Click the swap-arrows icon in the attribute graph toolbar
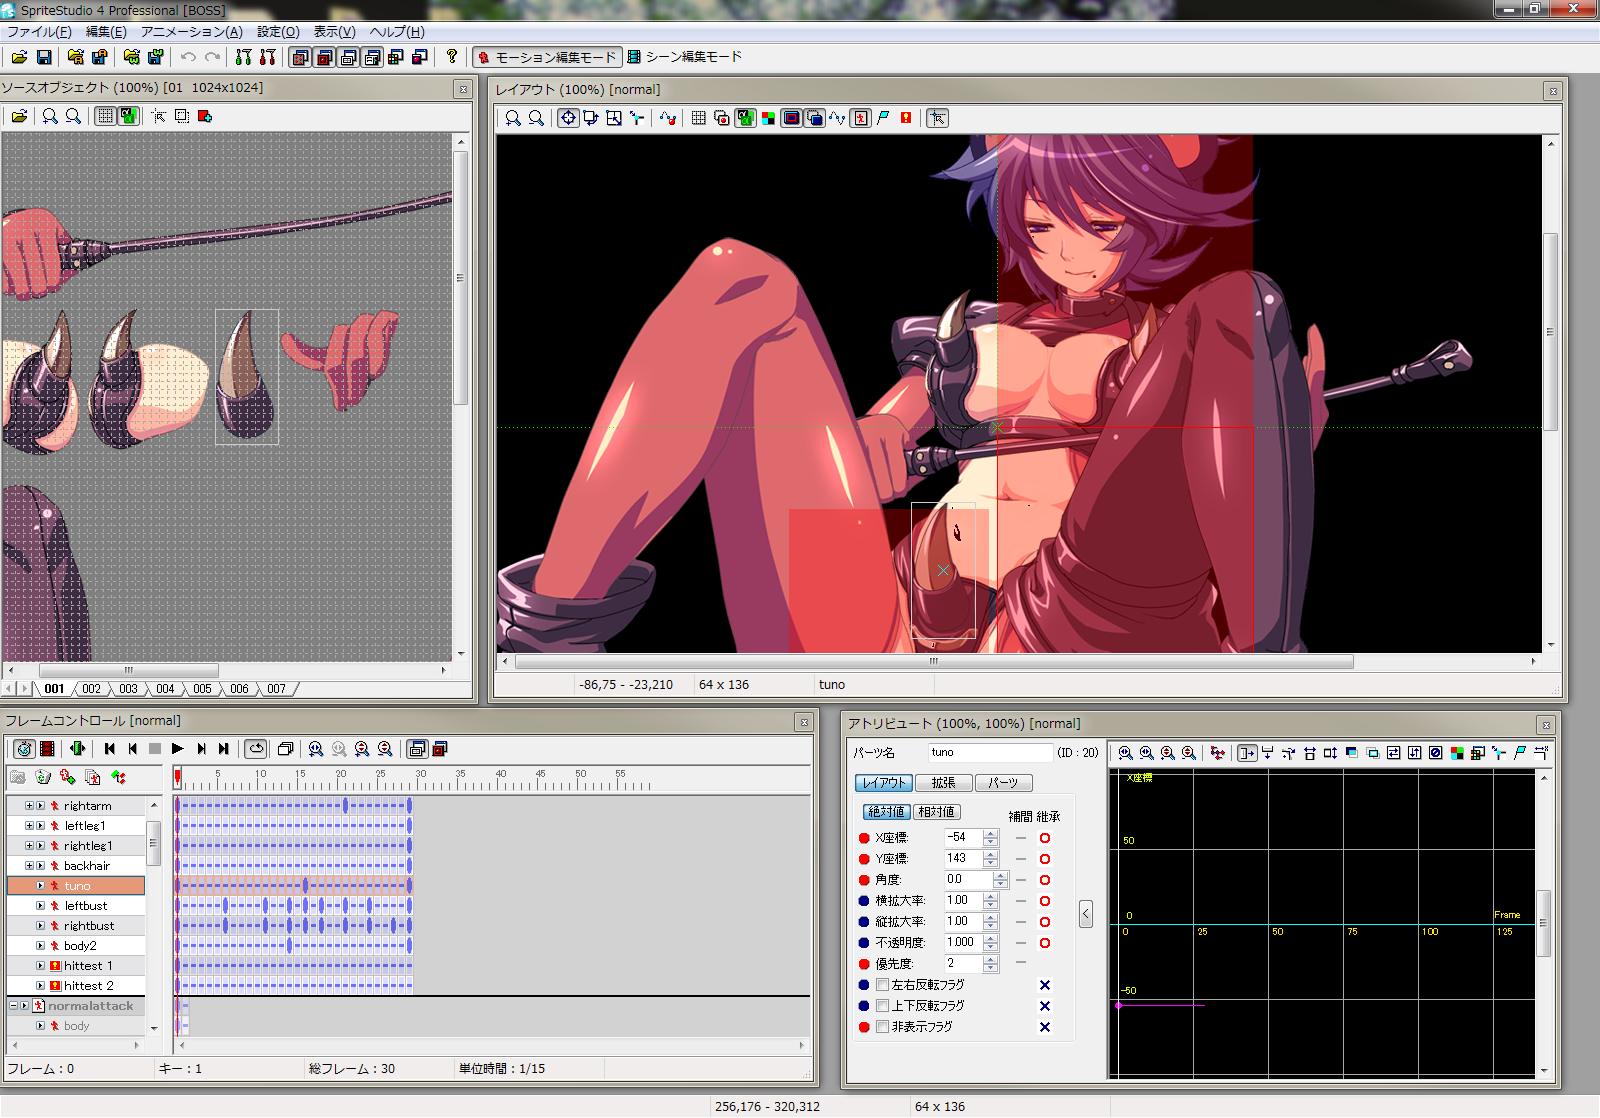The image size is (1600, 1118). coord(1393,753)
